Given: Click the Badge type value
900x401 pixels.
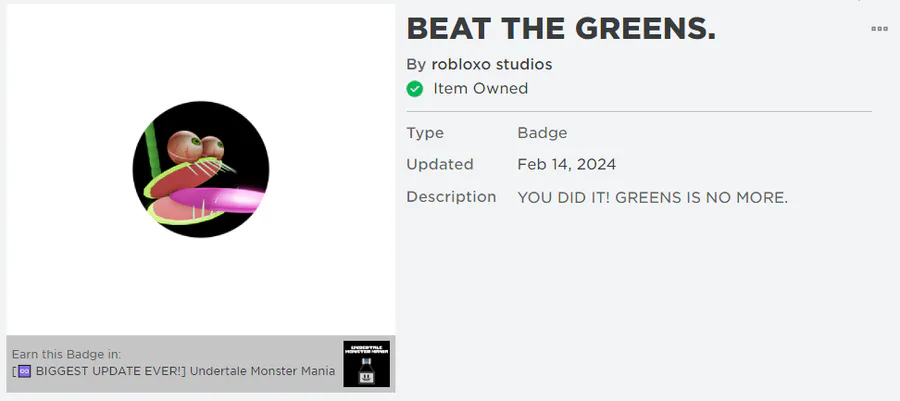Looking at the screenshot, I should coord(542,133).
